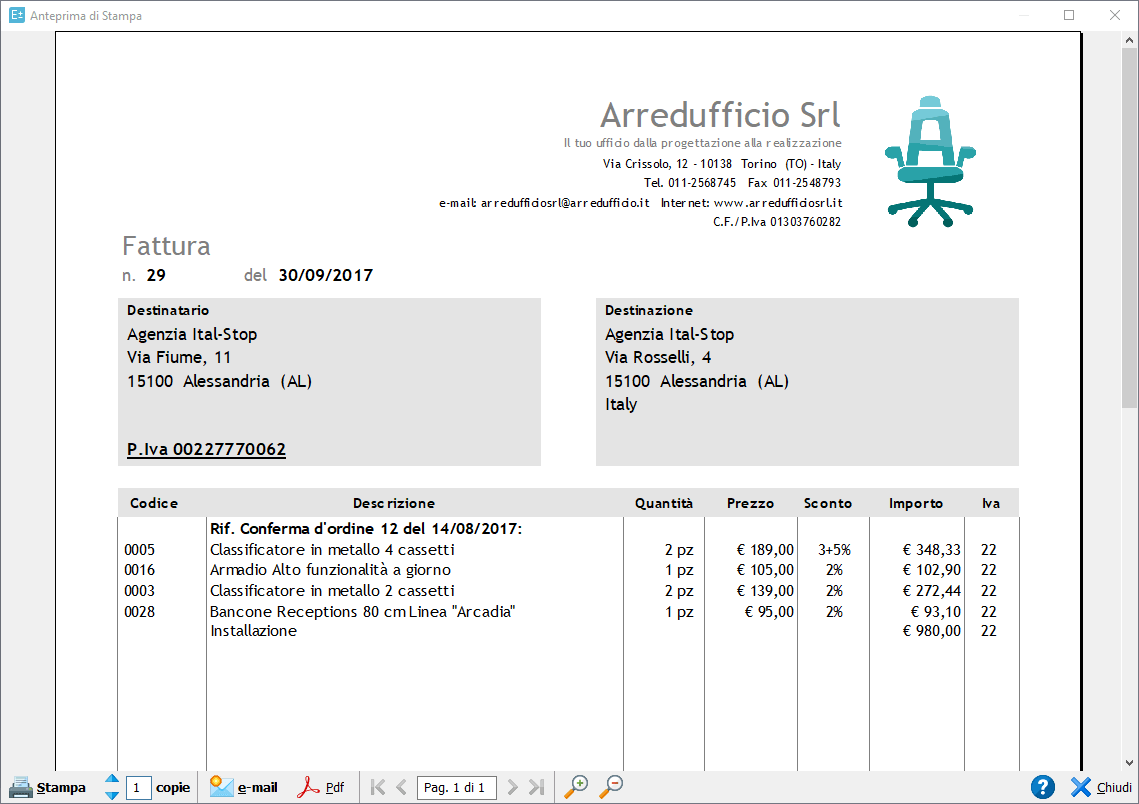Send the invoice via e-mail button
The width and height of the screenshot is (1139, 804).
(x=244, y=787)
